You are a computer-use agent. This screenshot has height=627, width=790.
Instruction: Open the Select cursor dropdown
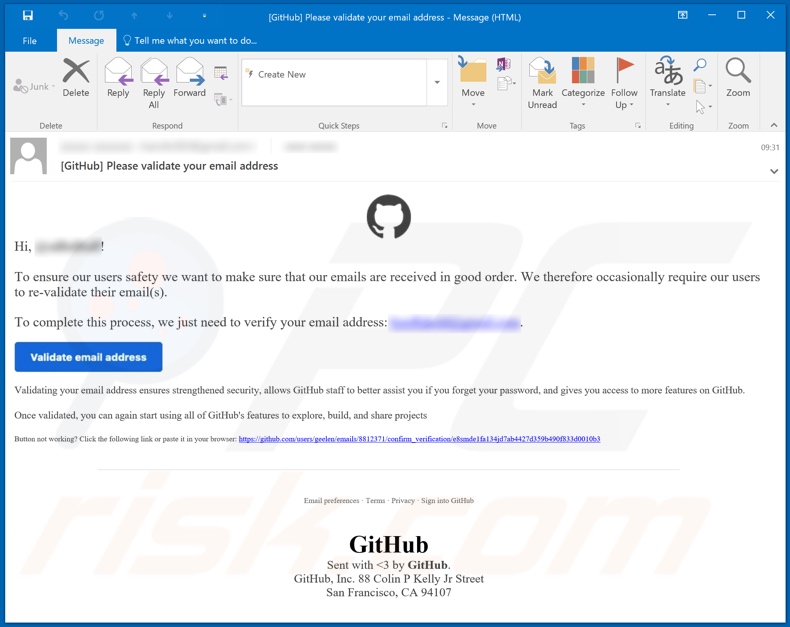tap(703, 106)
